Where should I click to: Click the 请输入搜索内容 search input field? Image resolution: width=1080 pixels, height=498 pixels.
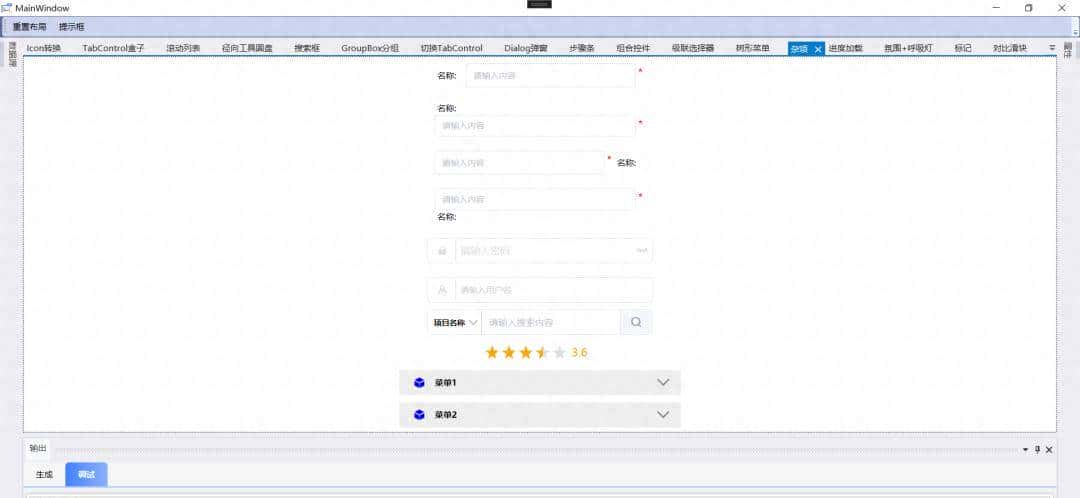[550, 322]
